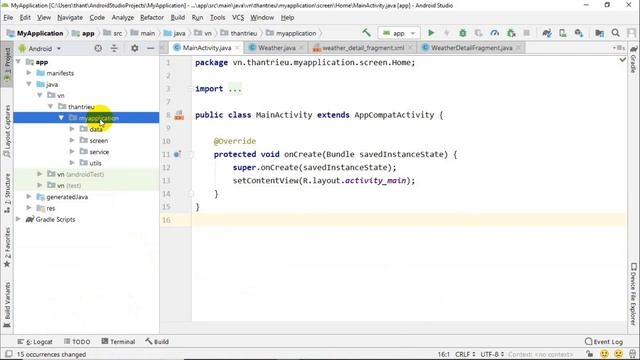This screenshot has height=360, width=640.
Task: Click the Search Everywhere magnifier icon
Action: tap(616, 33)
